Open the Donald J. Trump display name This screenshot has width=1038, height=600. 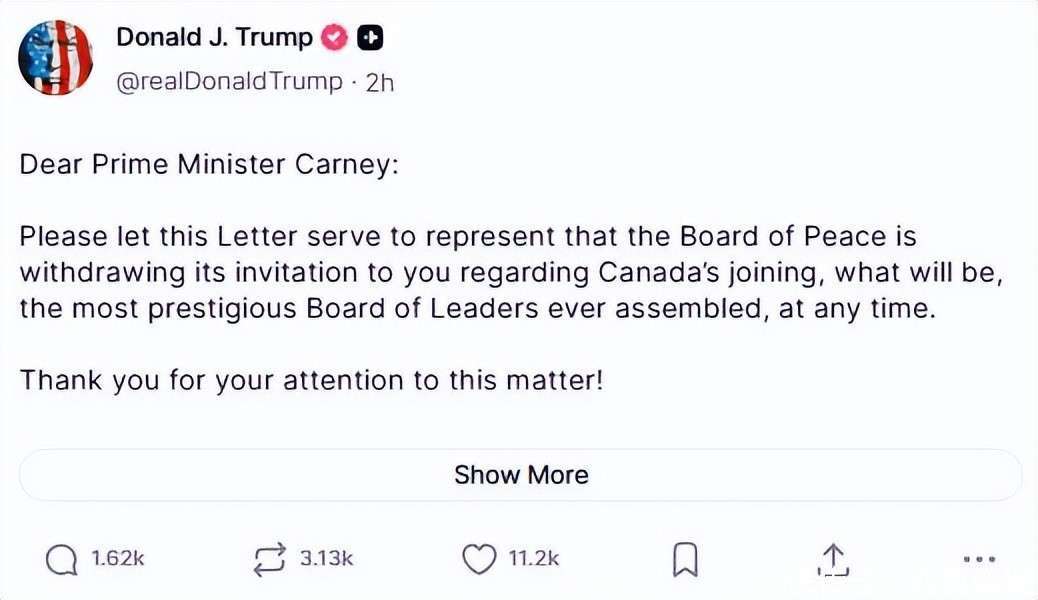(214, 38)
